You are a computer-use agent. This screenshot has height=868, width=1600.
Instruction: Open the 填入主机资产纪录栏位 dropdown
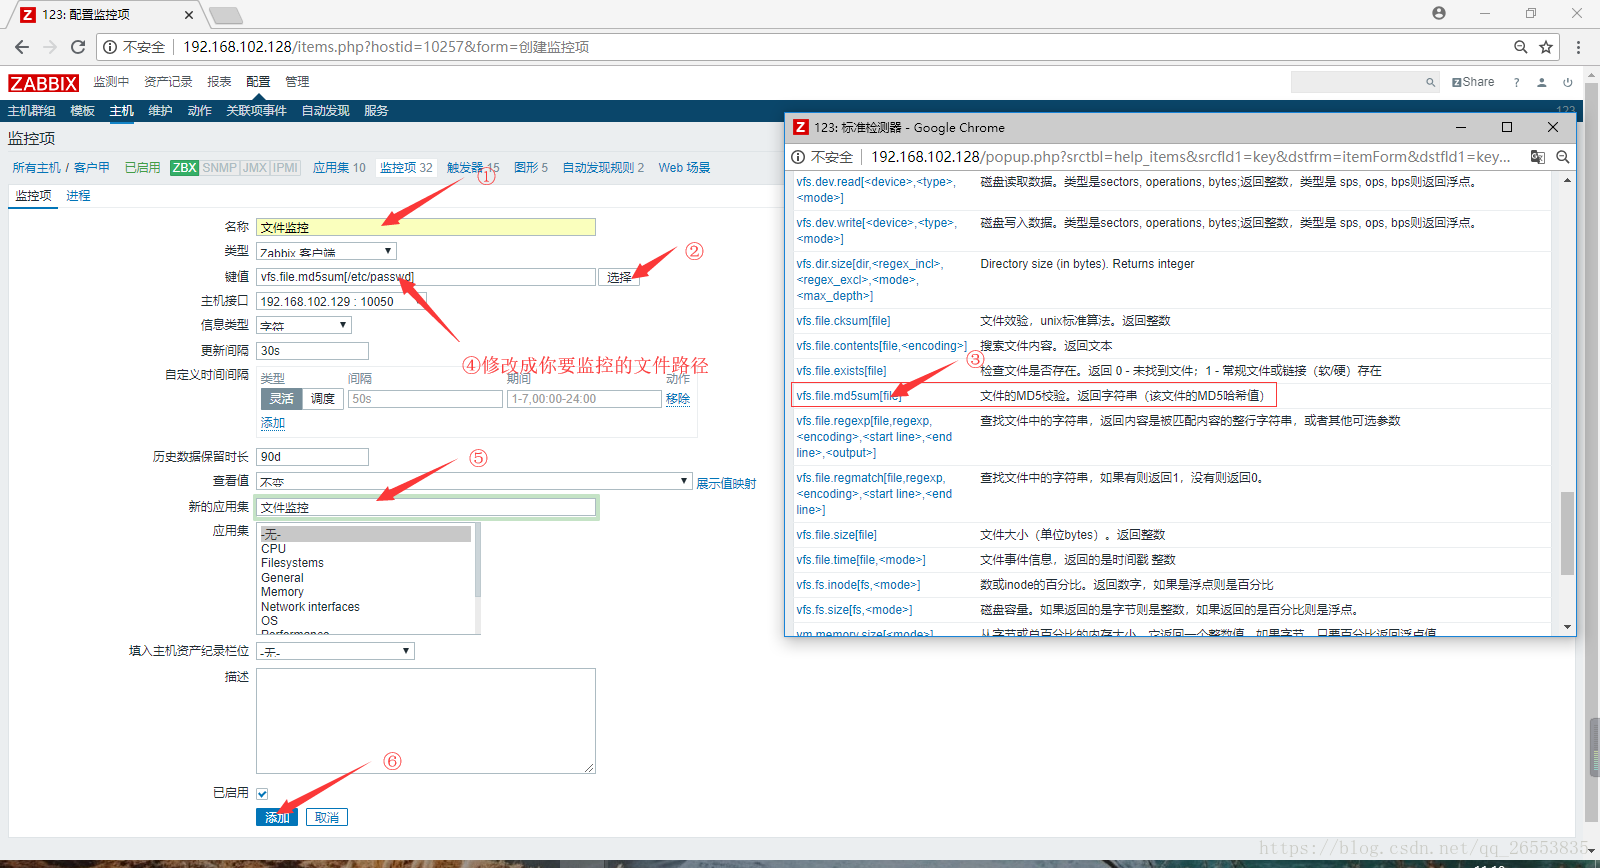pyautogui.click(x=335, y=651)
